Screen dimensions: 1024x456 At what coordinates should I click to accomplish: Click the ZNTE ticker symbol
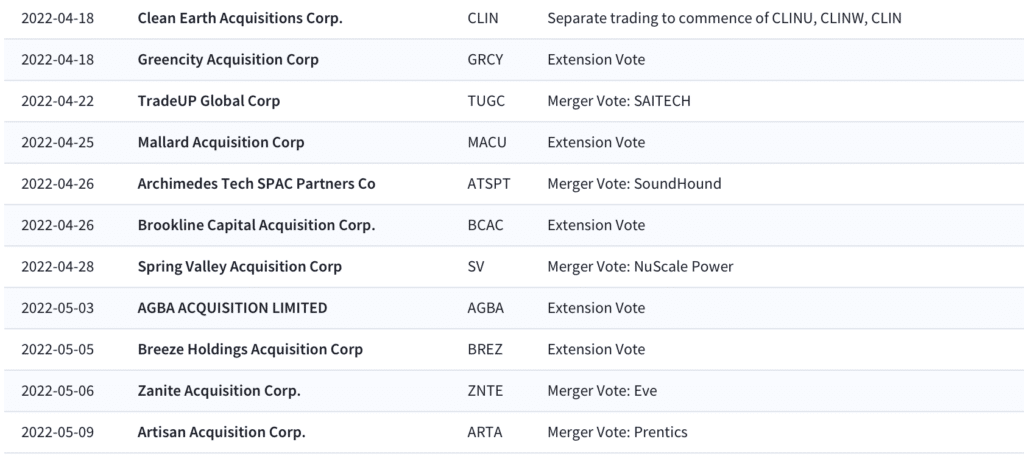(x=485, y=391)
